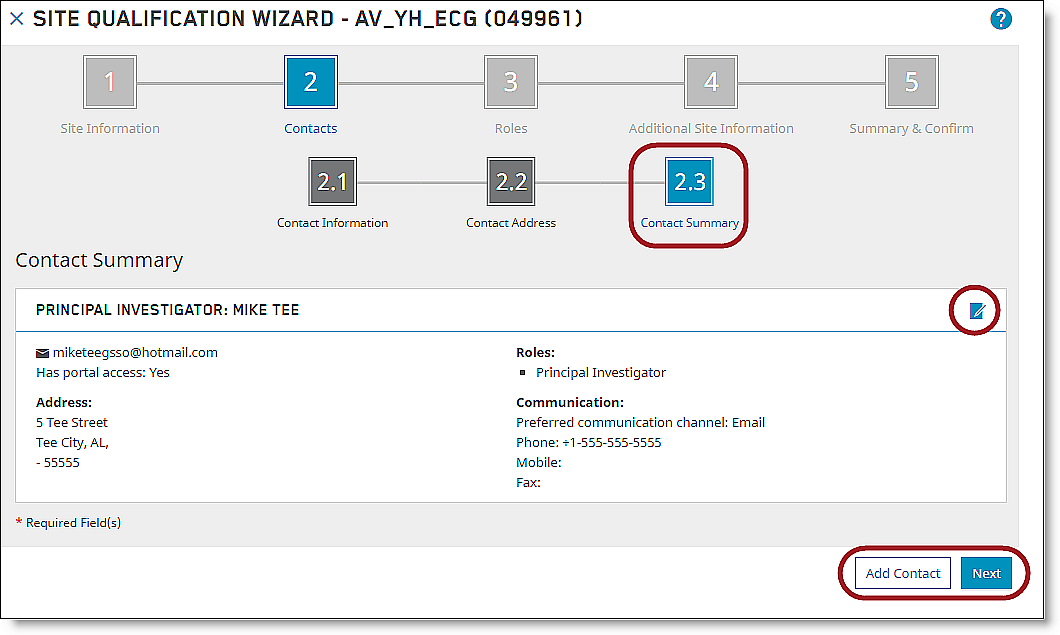Jump to step 3 Roles box
Image resolution: width=1060 pixels, height=635 pixels.
point(510,82)
